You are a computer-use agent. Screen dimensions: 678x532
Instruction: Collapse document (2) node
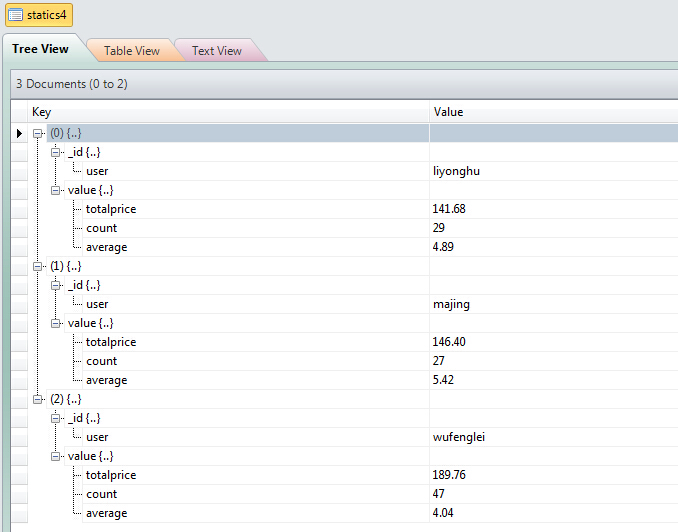(38, 399)
